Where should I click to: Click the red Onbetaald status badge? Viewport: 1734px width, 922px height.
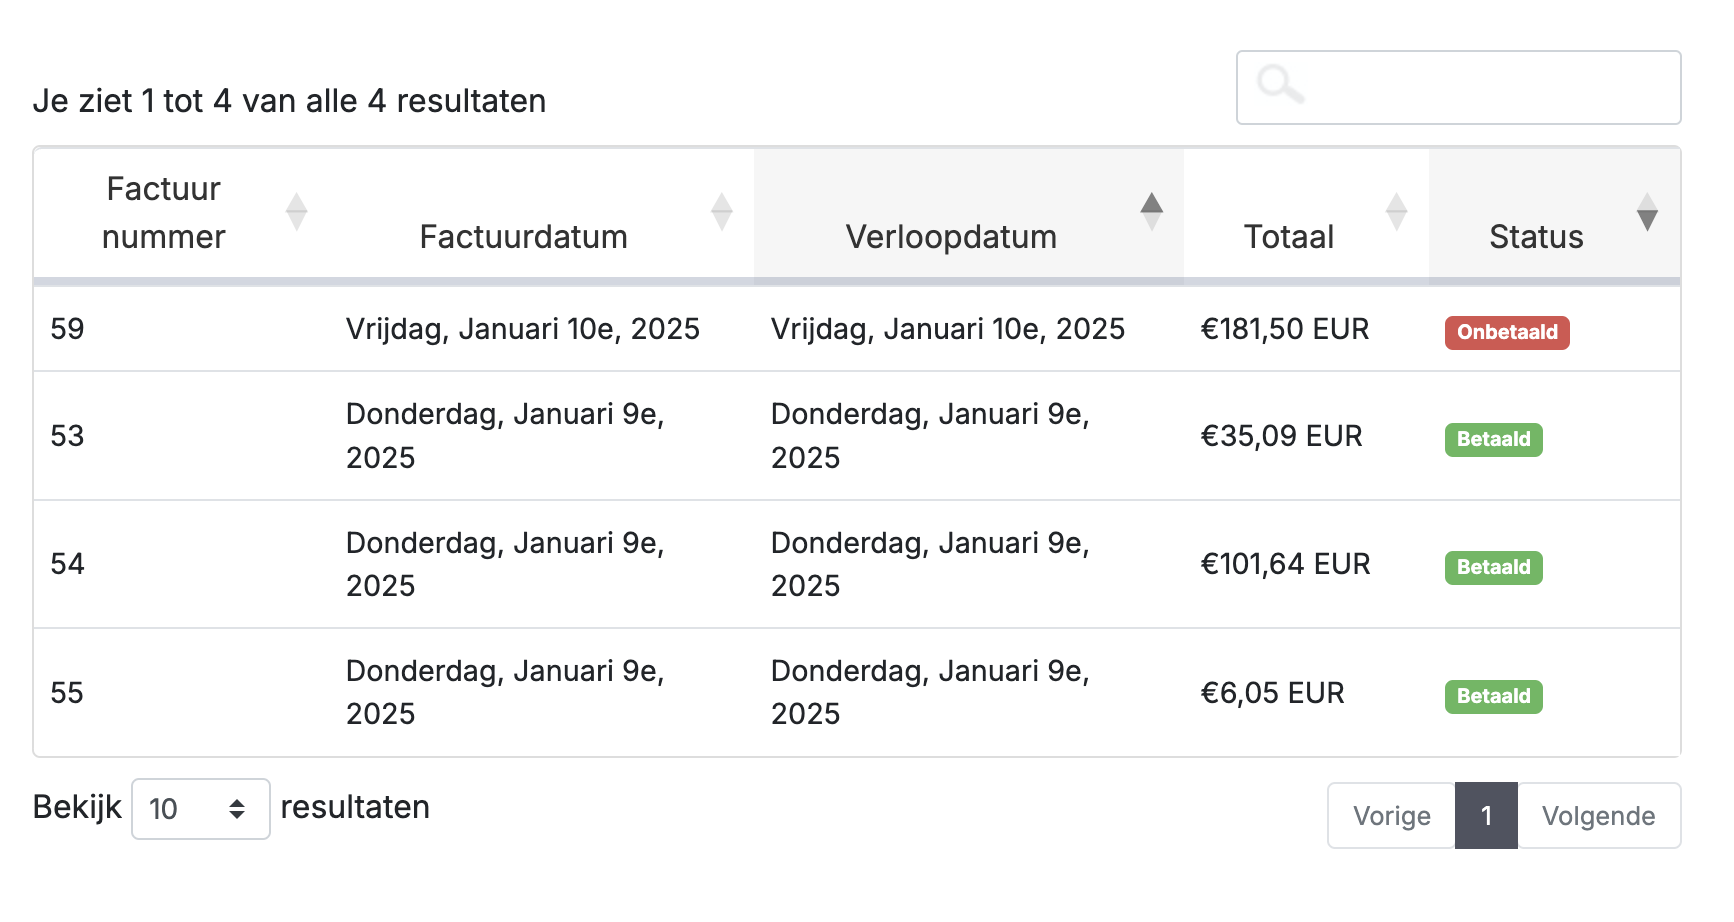point(1506,332)
